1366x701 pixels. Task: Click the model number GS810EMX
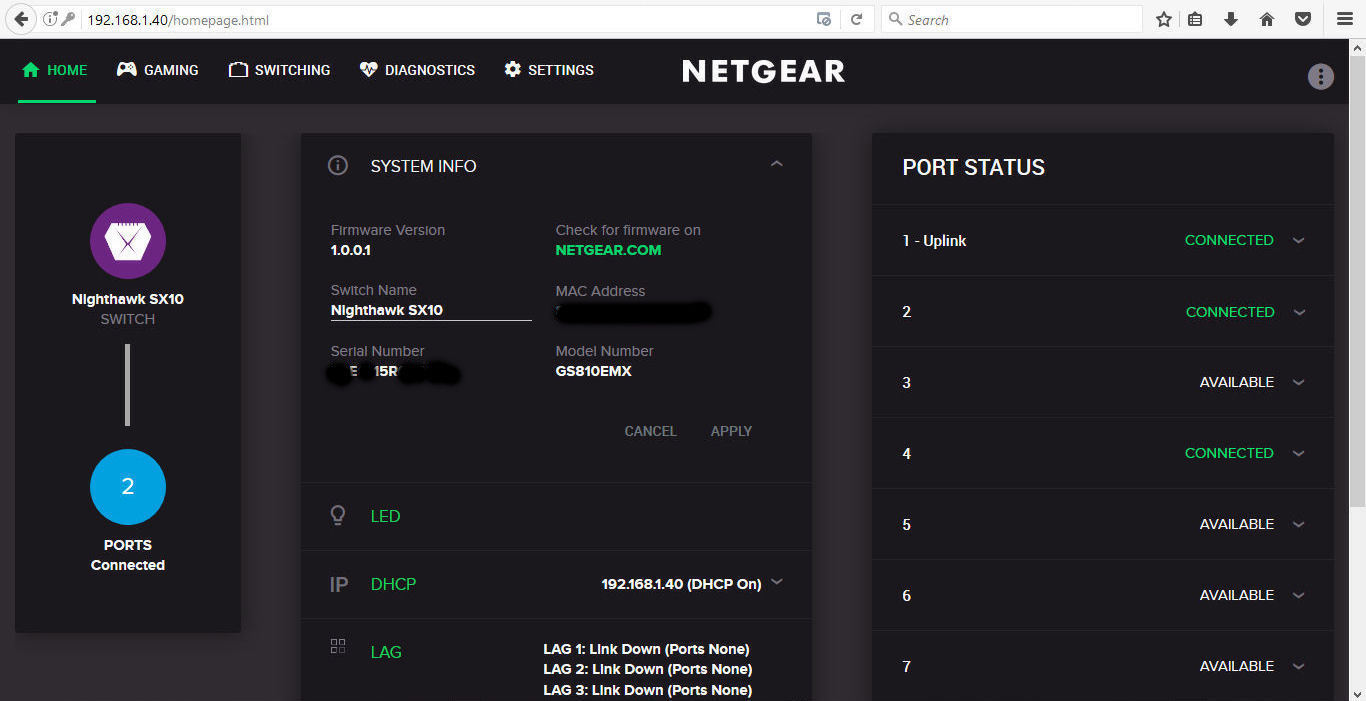(594, 371)
